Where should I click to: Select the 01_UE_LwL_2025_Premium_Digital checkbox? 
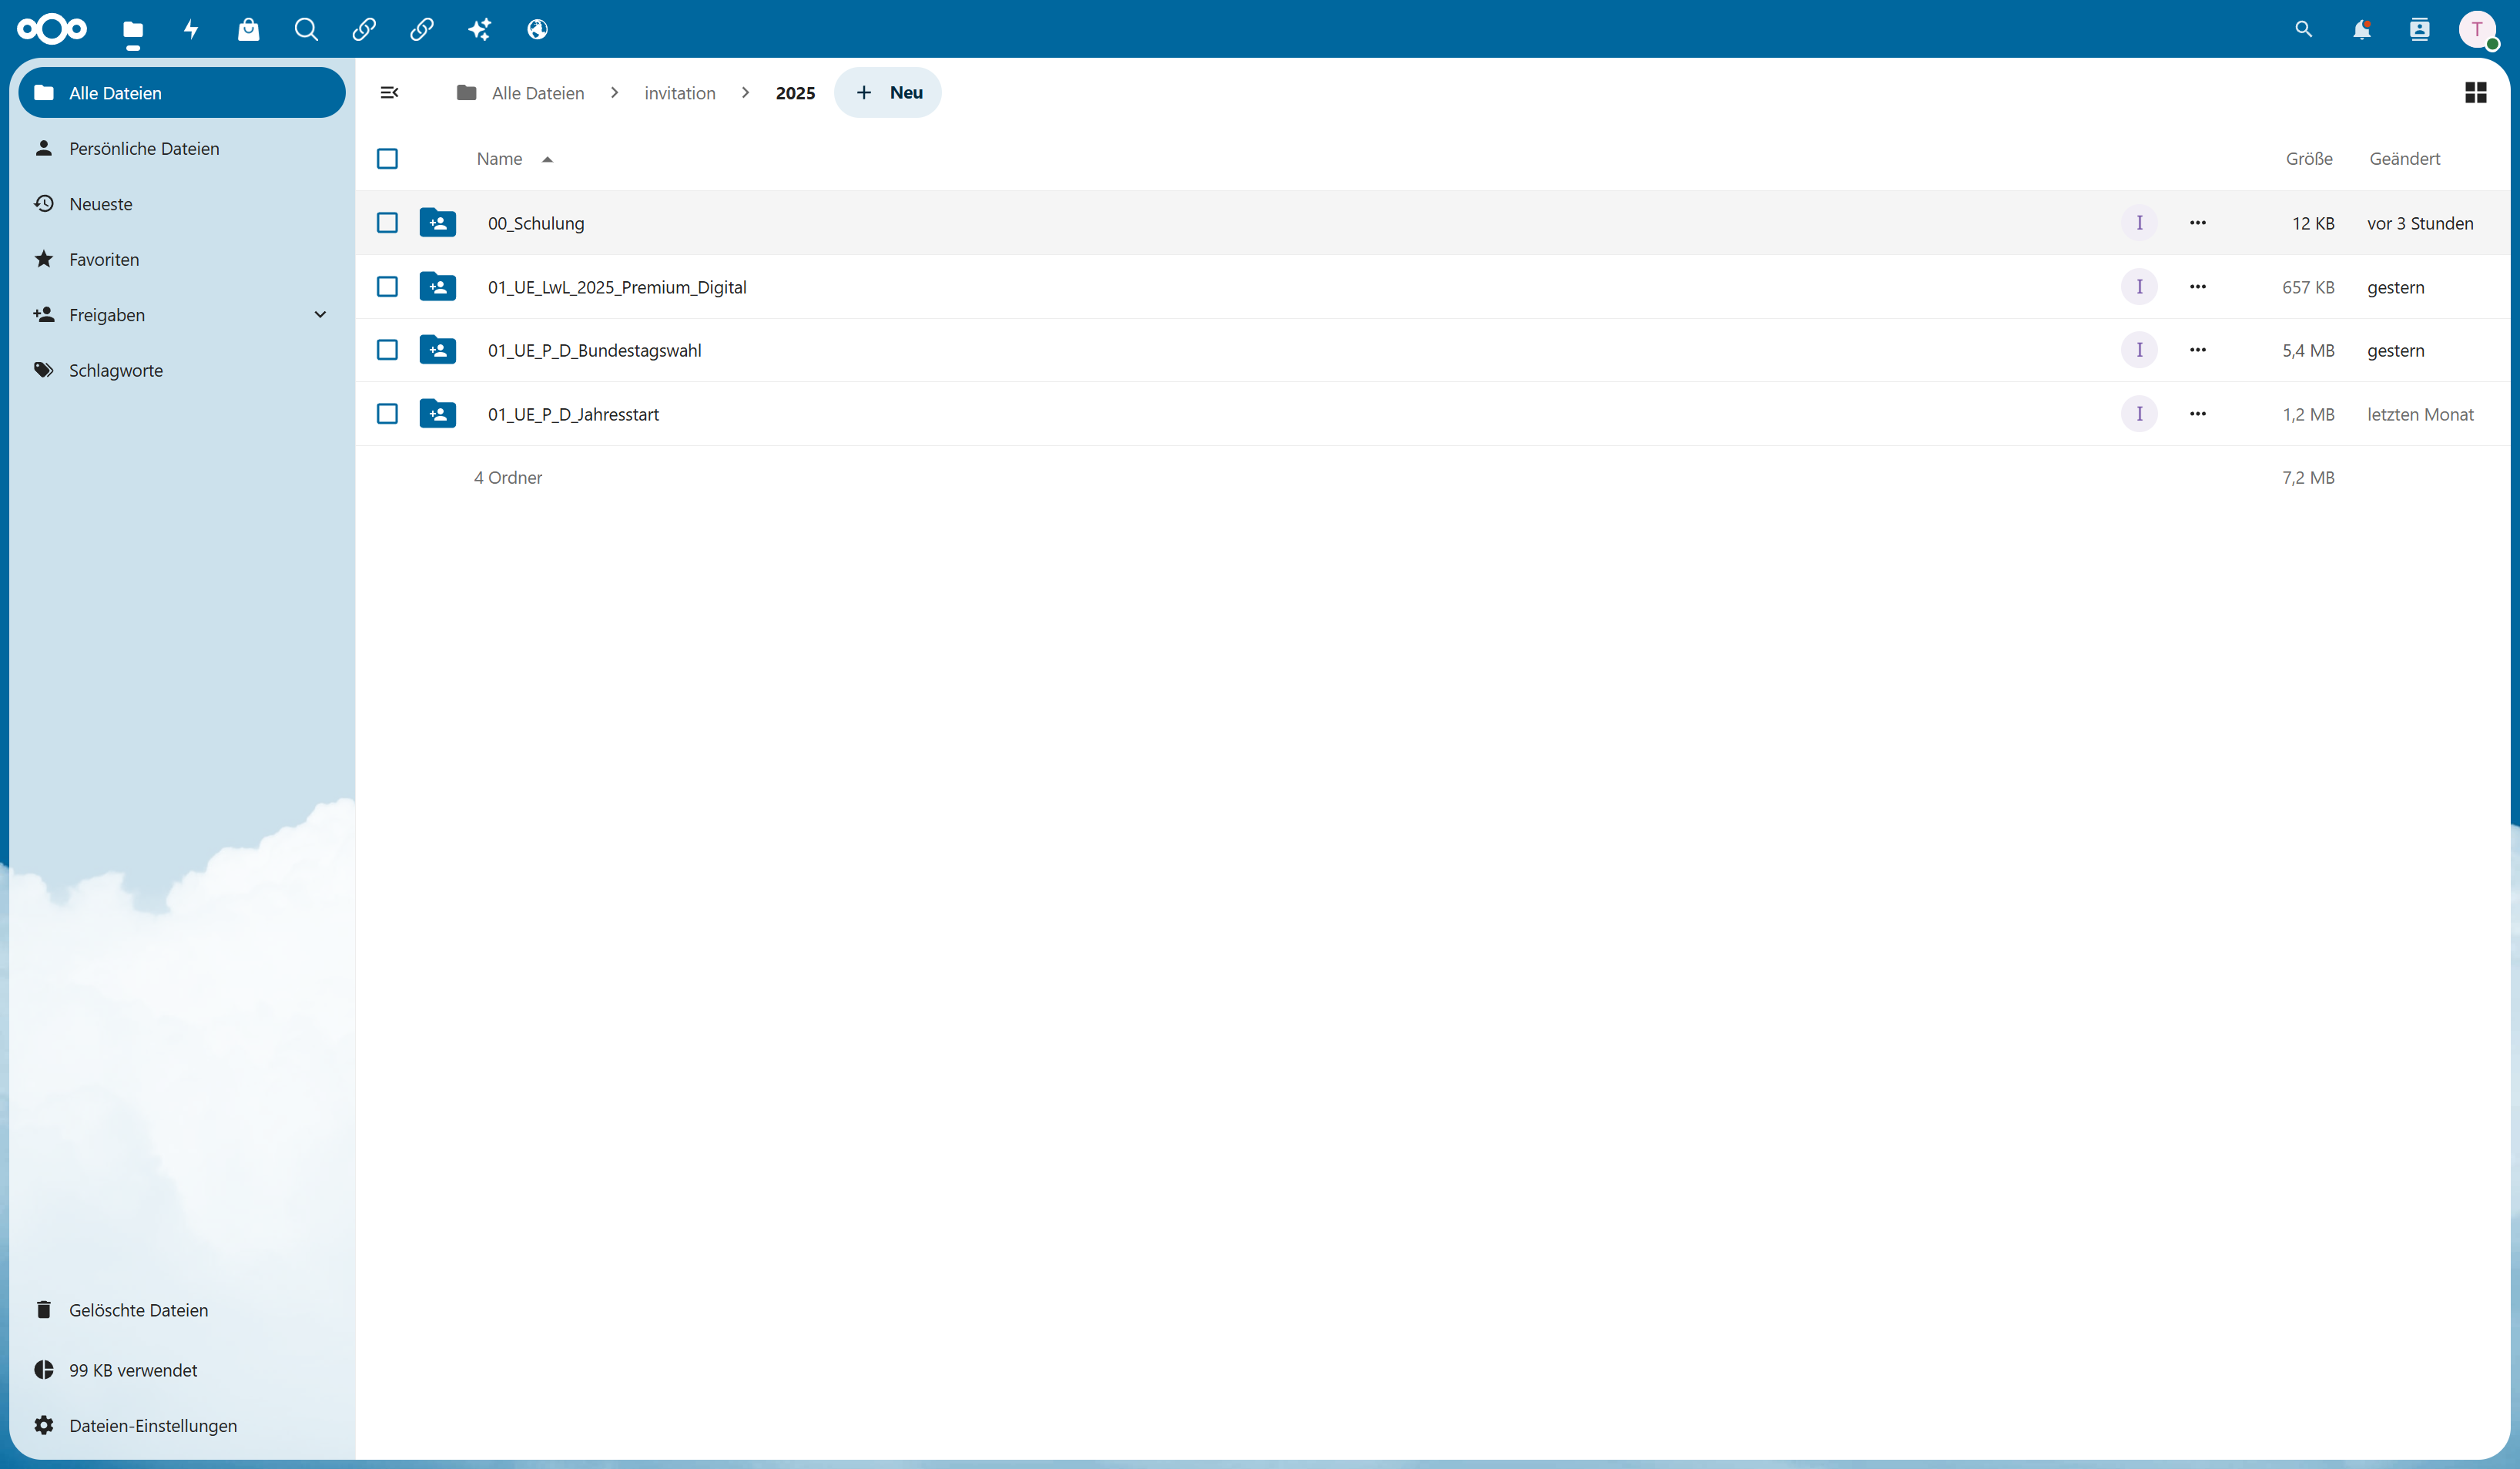[388, 287]
